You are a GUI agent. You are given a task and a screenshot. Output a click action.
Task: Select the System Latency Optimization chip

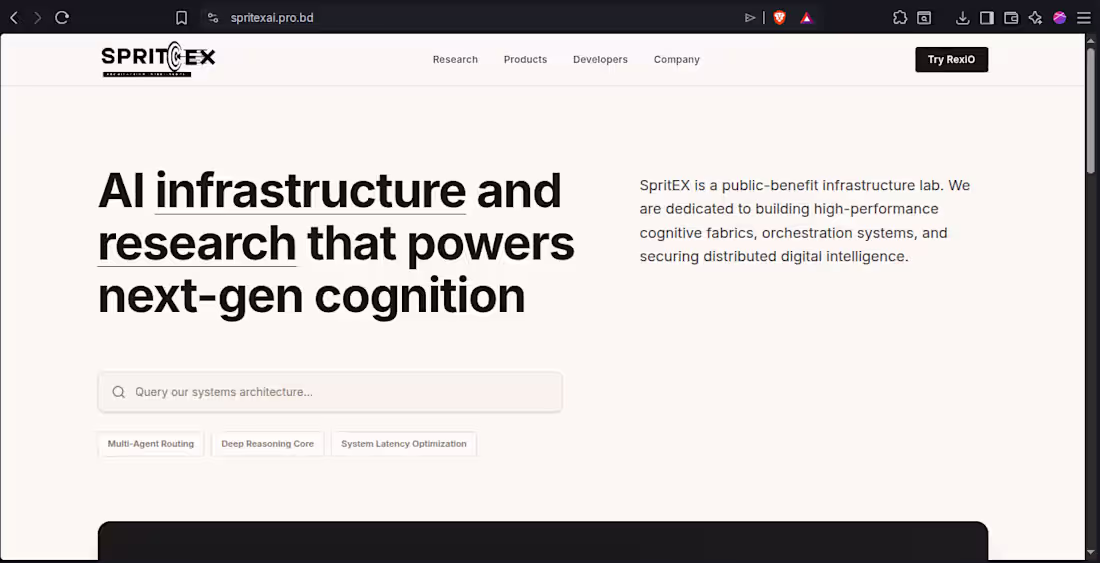[403, 444]
